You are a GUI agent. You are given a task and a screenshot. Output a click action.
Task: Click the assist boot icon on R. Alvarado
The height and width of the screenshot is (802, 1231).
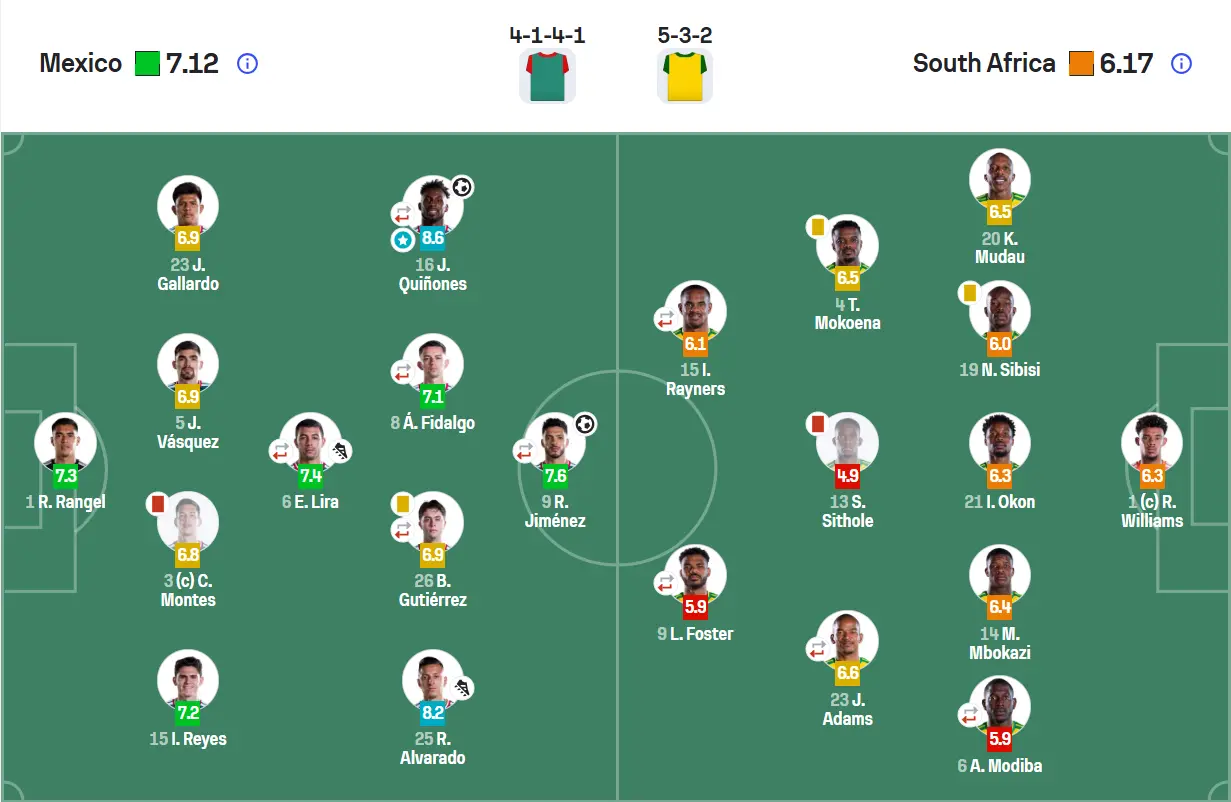(463, 688)
